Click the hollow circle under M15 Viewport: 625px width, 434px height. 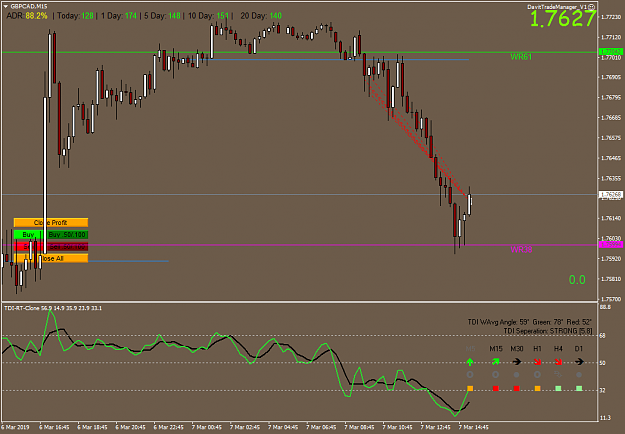pos(495,375)
